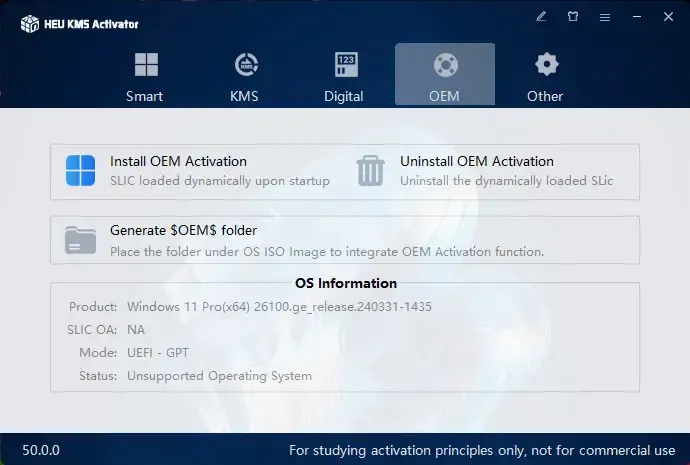
Task: Click the KMS circular arrow icon
Action: pos(246,65)
